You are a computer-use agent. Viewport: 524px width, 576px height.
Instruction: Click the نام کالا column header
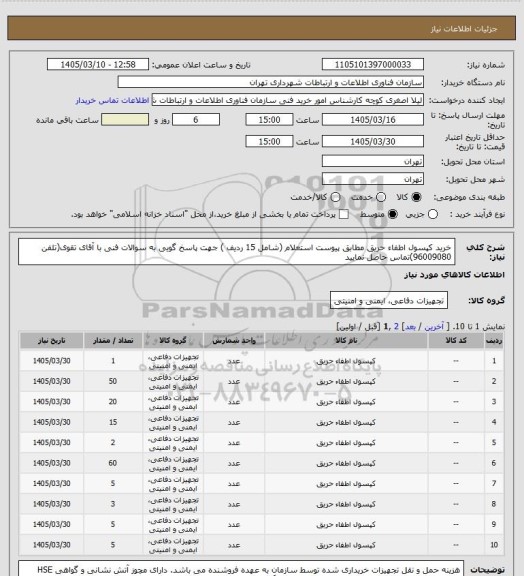(x=346, y=341)
